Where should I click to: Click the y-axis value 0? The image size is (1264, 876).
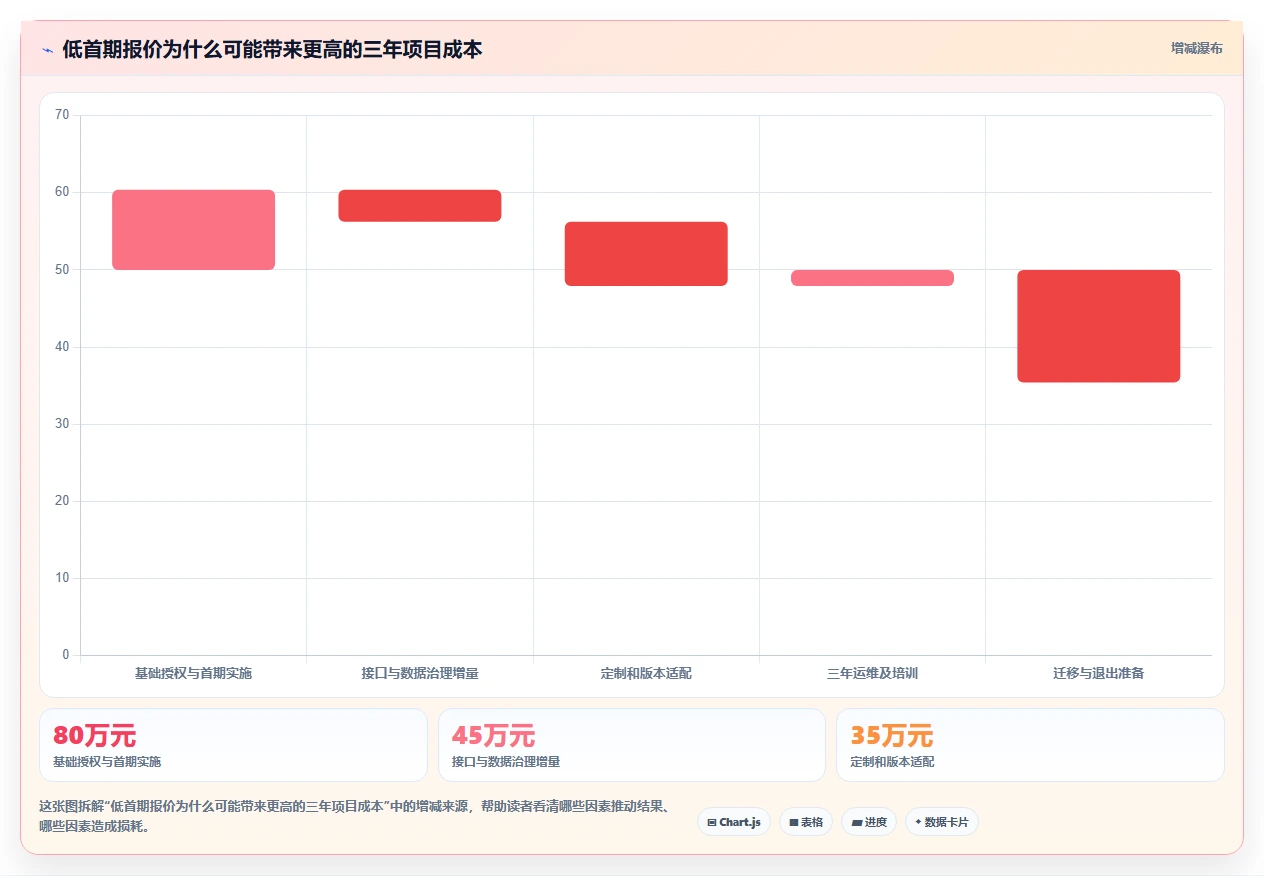(x=66, y=655)
